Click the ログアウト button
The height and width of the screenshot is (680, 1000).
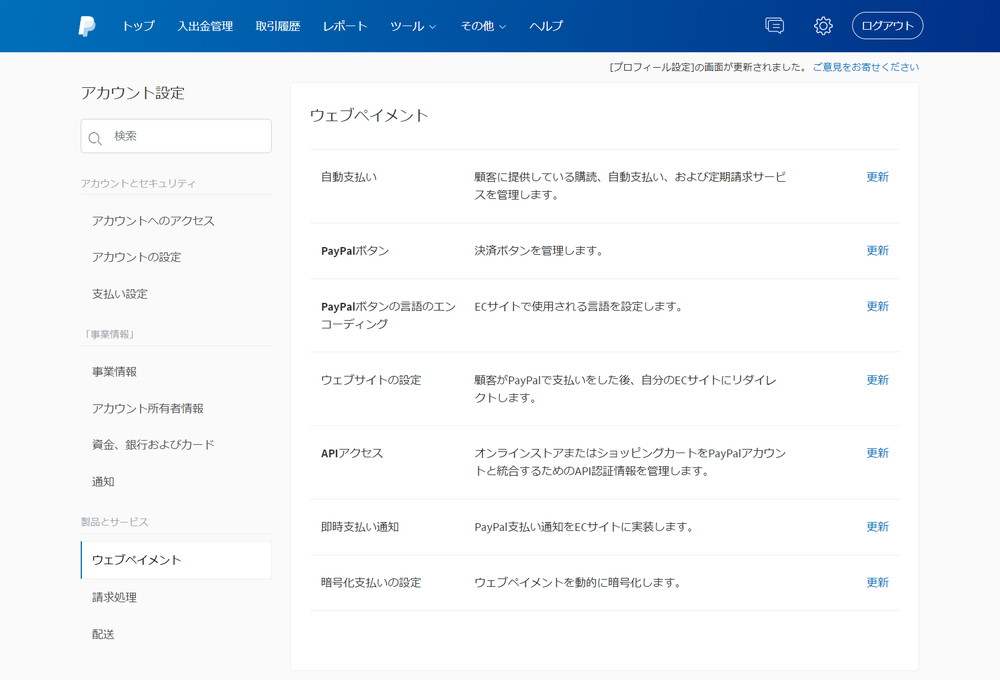tap(887, 26)
